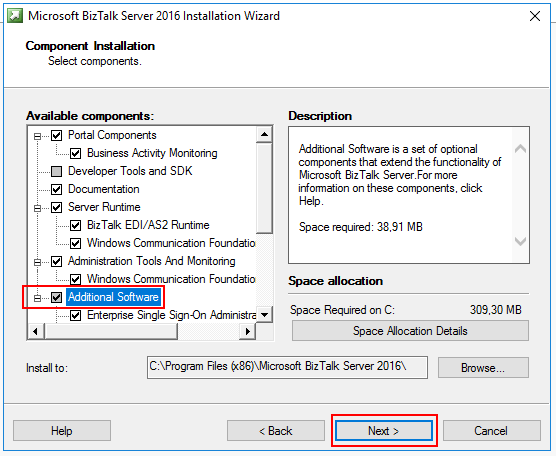Click the components list scroll up arrow
Viewport: 556px width, 456px height.
tap(264, 134)
